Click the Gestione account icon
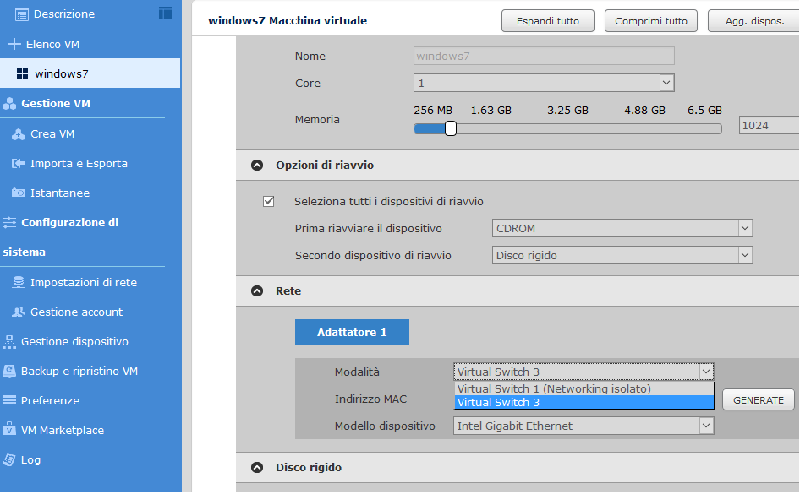 (x=18, y=312)
